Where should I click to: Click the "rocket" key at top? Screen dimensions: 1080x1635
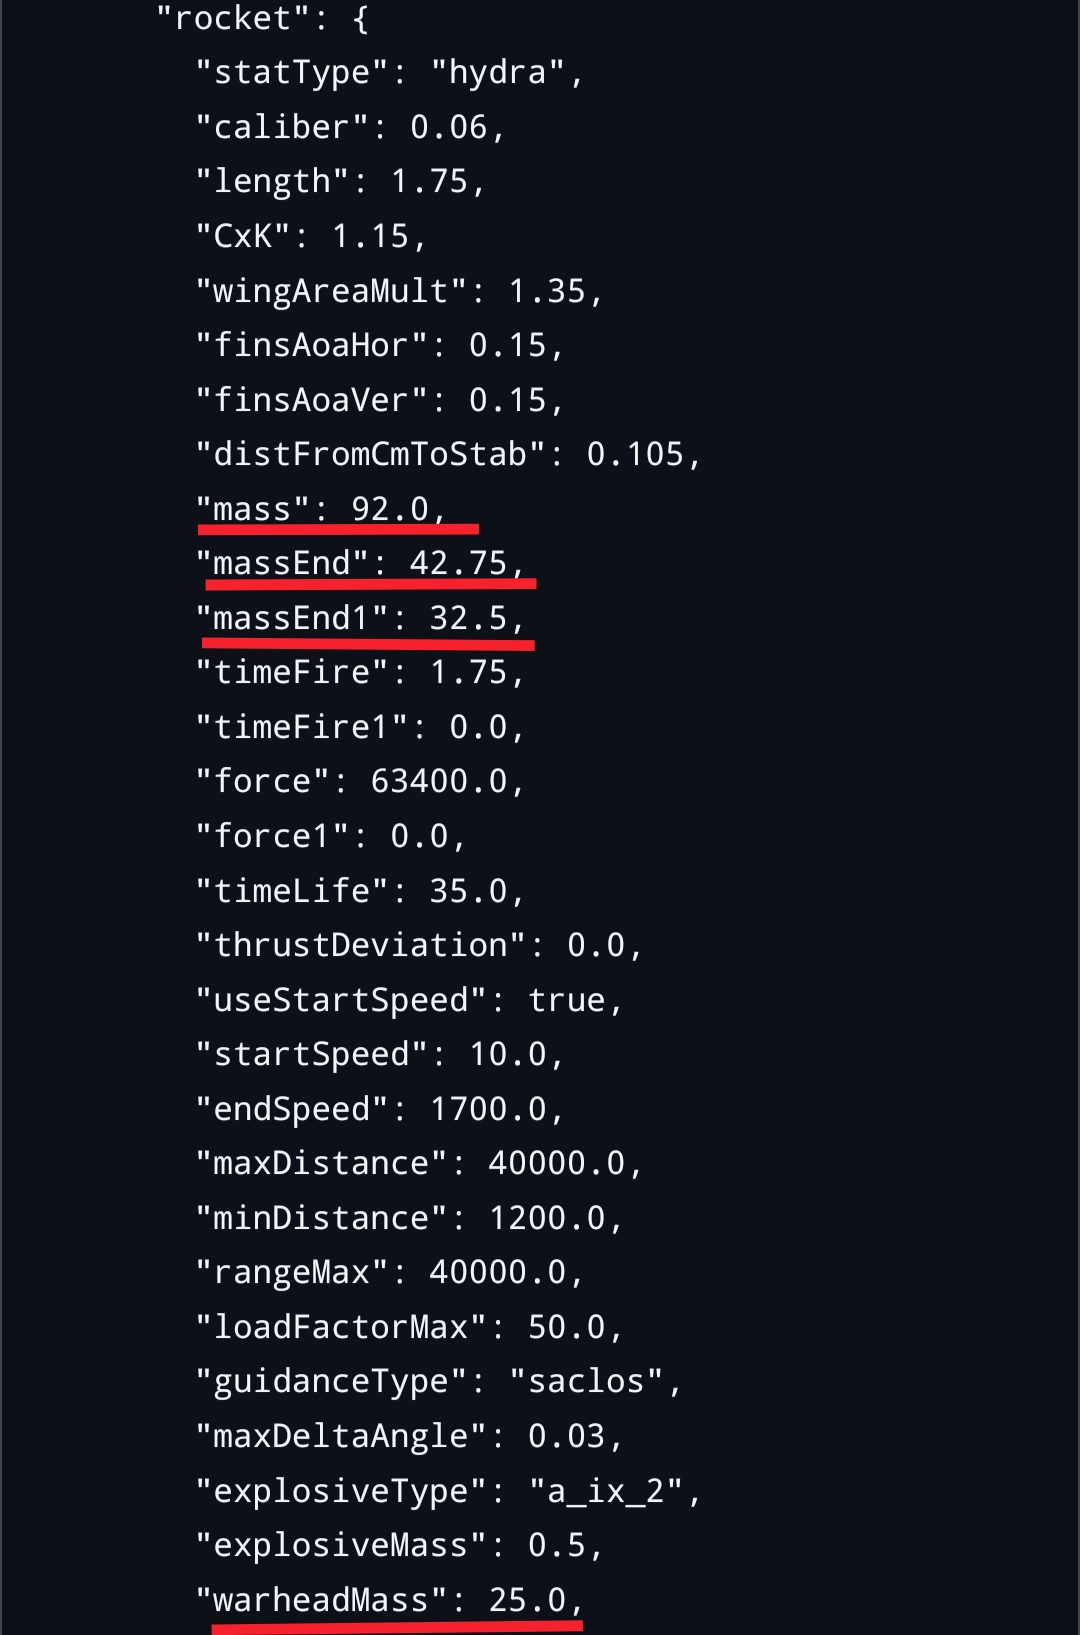click(233, 19)
